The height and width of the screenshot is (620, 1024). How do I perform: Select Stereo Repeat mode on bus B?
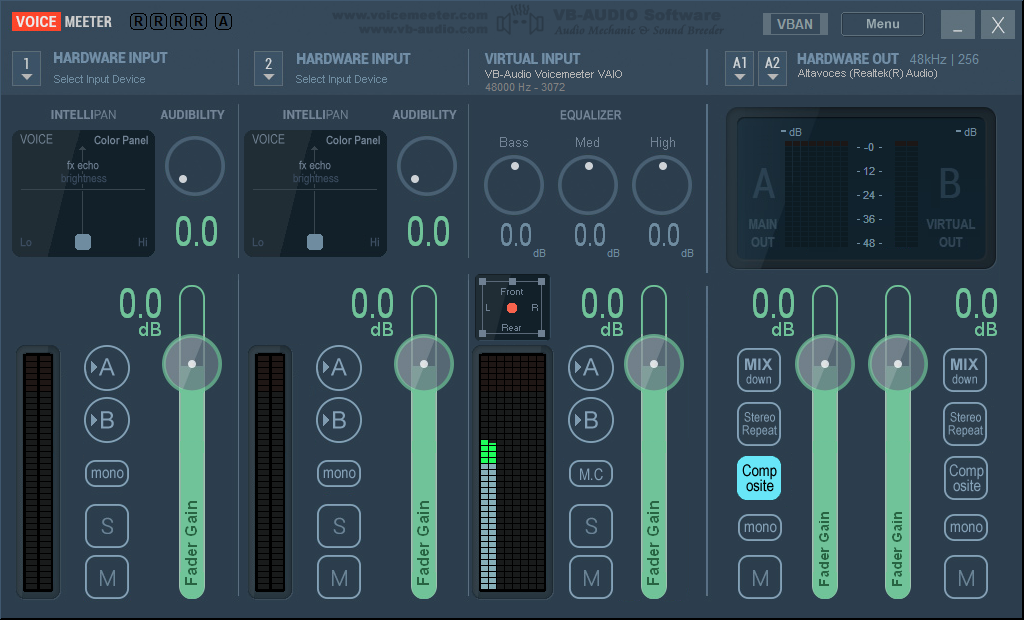pos(965,424)
